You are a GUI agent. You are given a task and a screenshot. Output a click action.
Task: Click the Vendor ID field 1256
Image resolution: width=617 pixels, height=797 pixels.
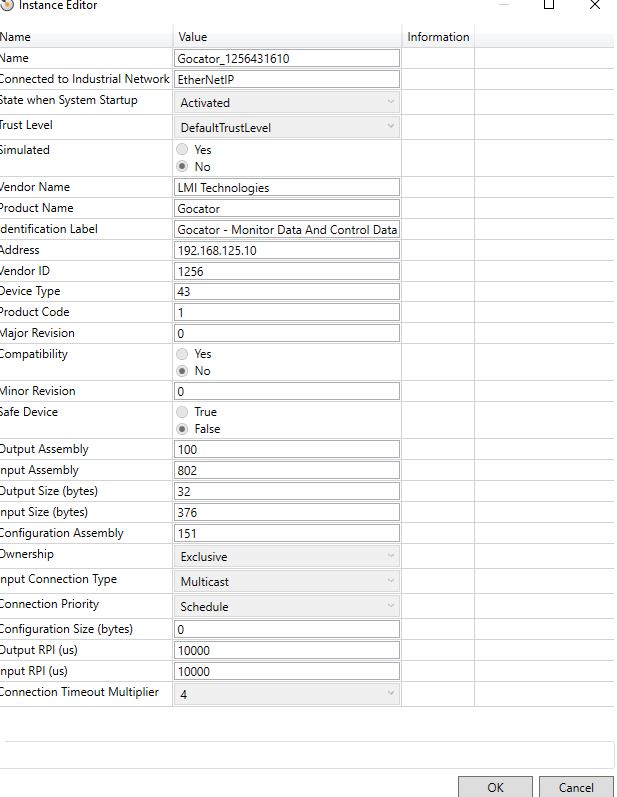tap(287, 271)
